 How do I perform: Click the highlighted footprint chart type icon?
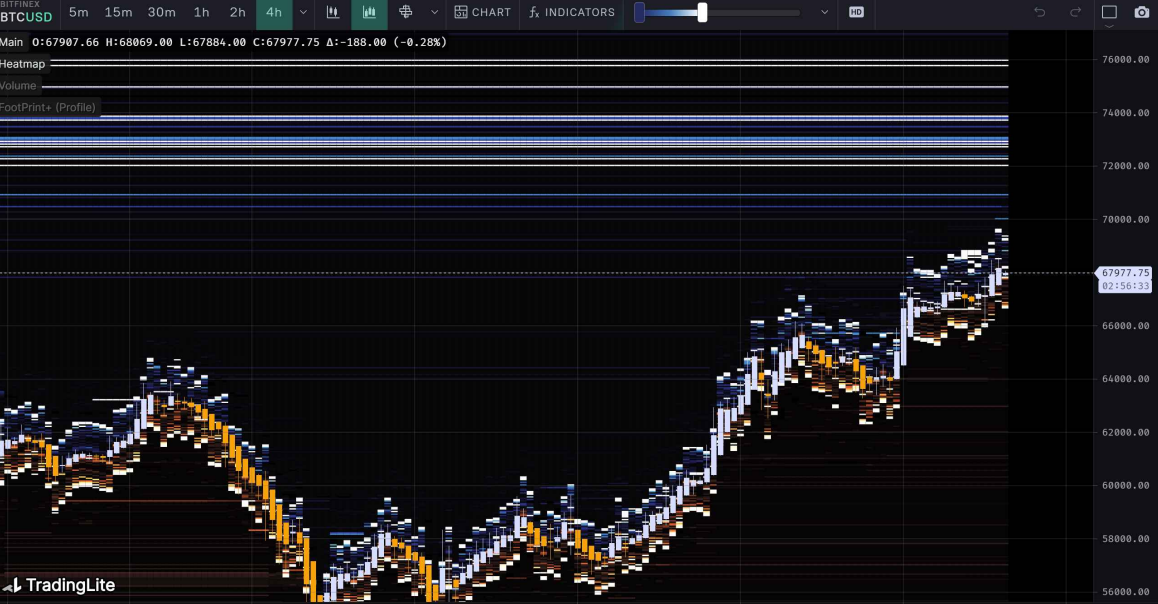coord(369,12)
